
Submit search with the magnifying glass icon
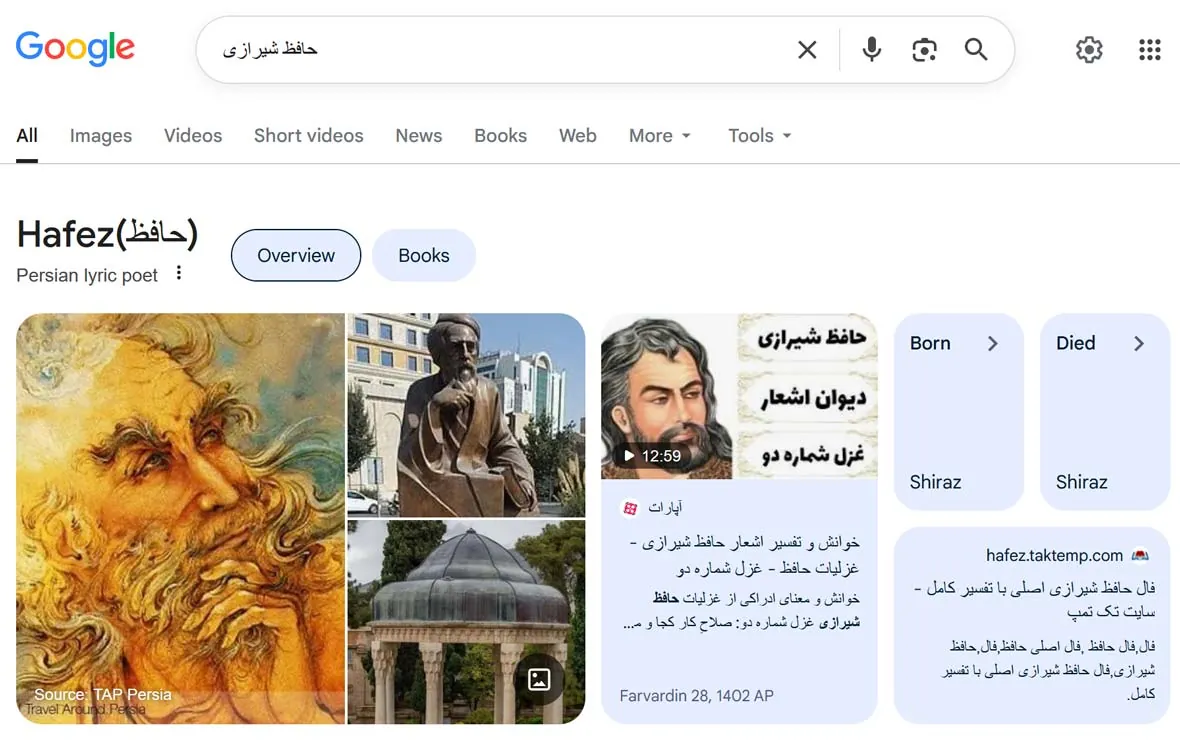[x=976, y=50]
